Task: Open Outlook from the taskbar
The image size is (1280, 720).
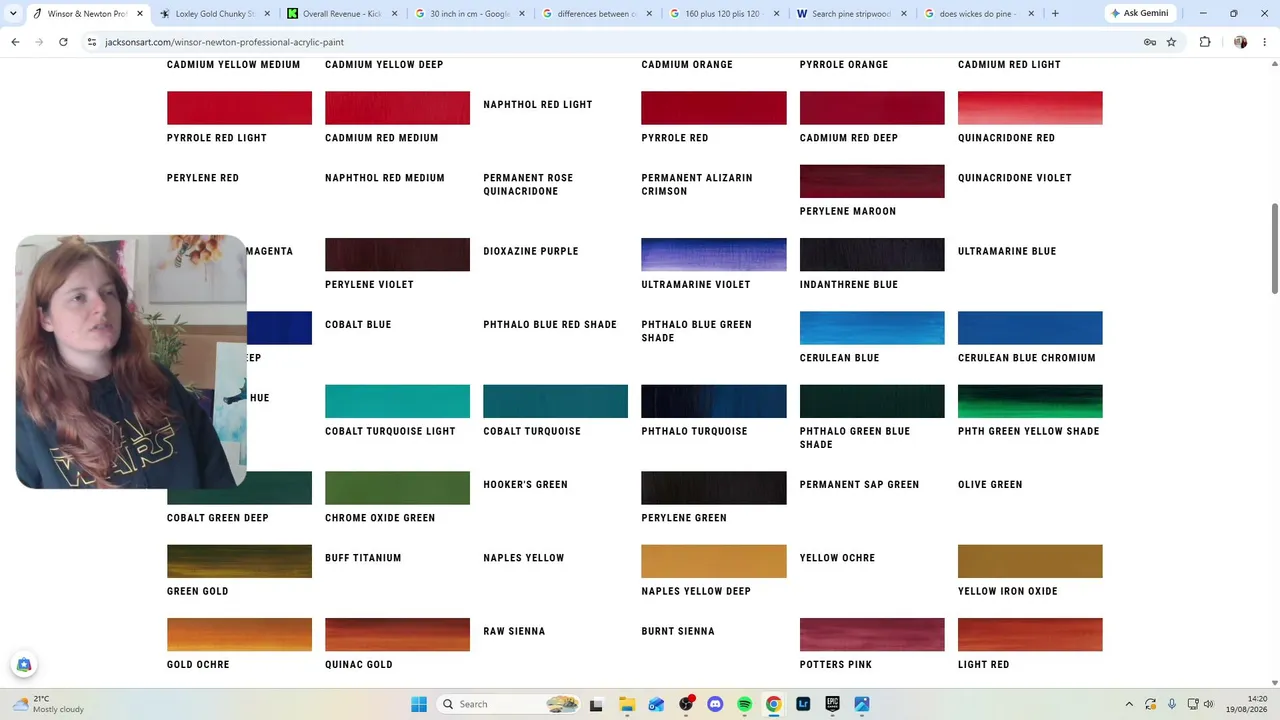Action: [x=656, y=704]
